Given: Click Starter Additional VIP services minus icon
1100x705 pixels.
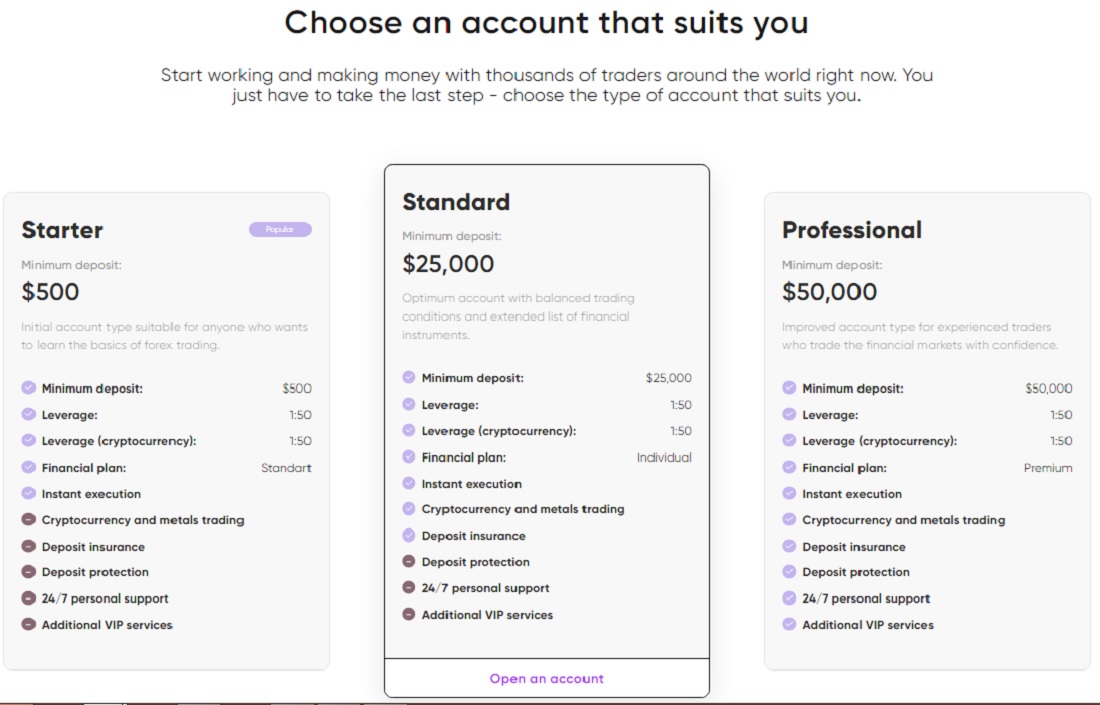Looking at the screenshot, I should (29, 624).
